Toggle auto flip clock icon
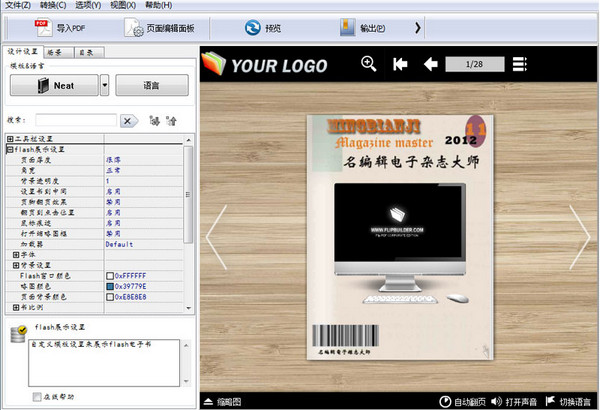The height and width of the screenshot is (410, 600). pyautogui.click(x=445, y=402)
